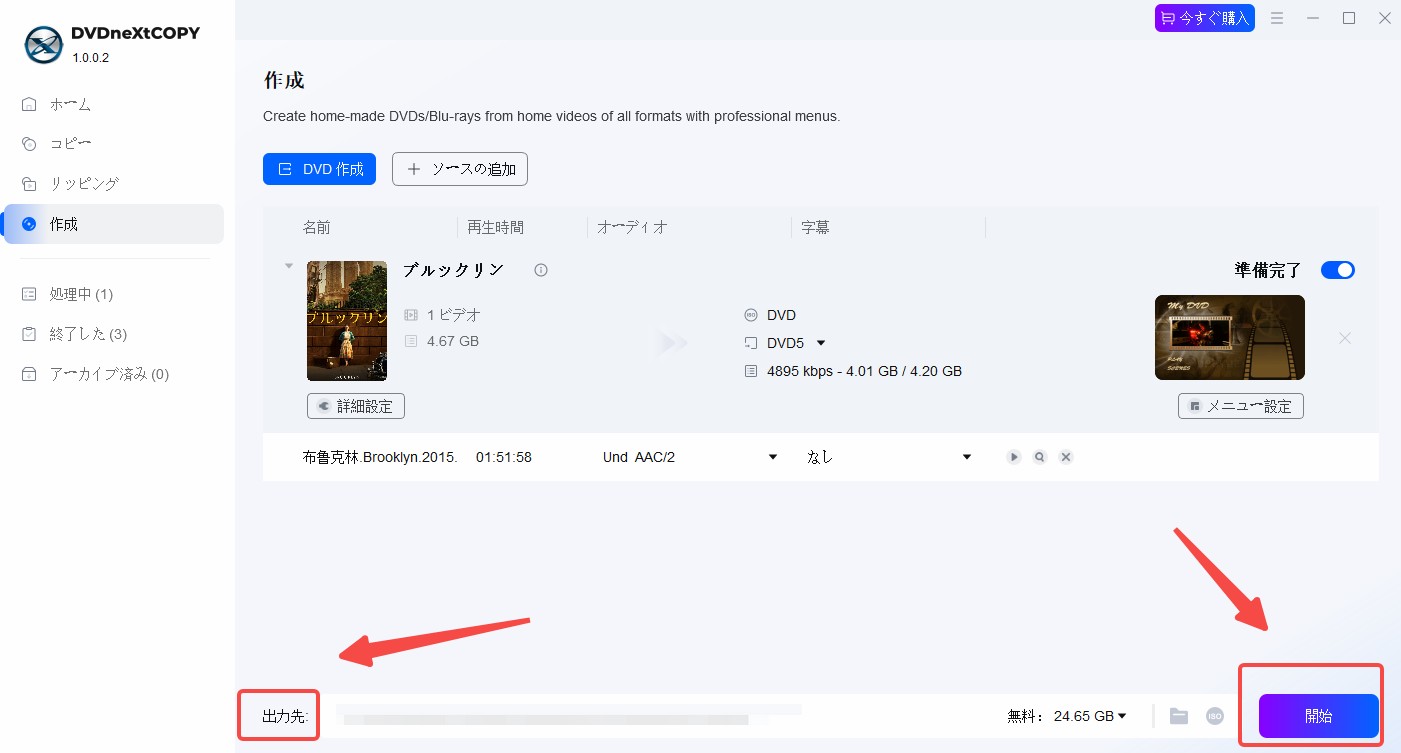
Task: Click file name 布鲁克林.Brooklyn.2015.
Action: [380, 457]
